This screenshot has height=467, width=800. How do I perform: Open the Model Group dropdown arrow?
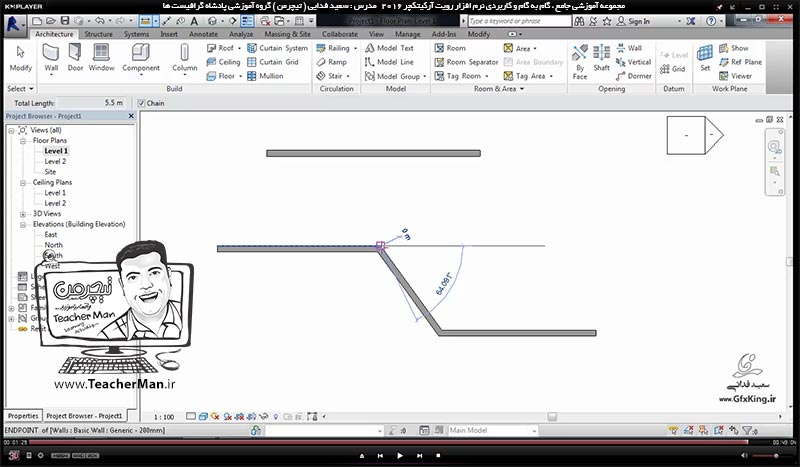[424, 76]
